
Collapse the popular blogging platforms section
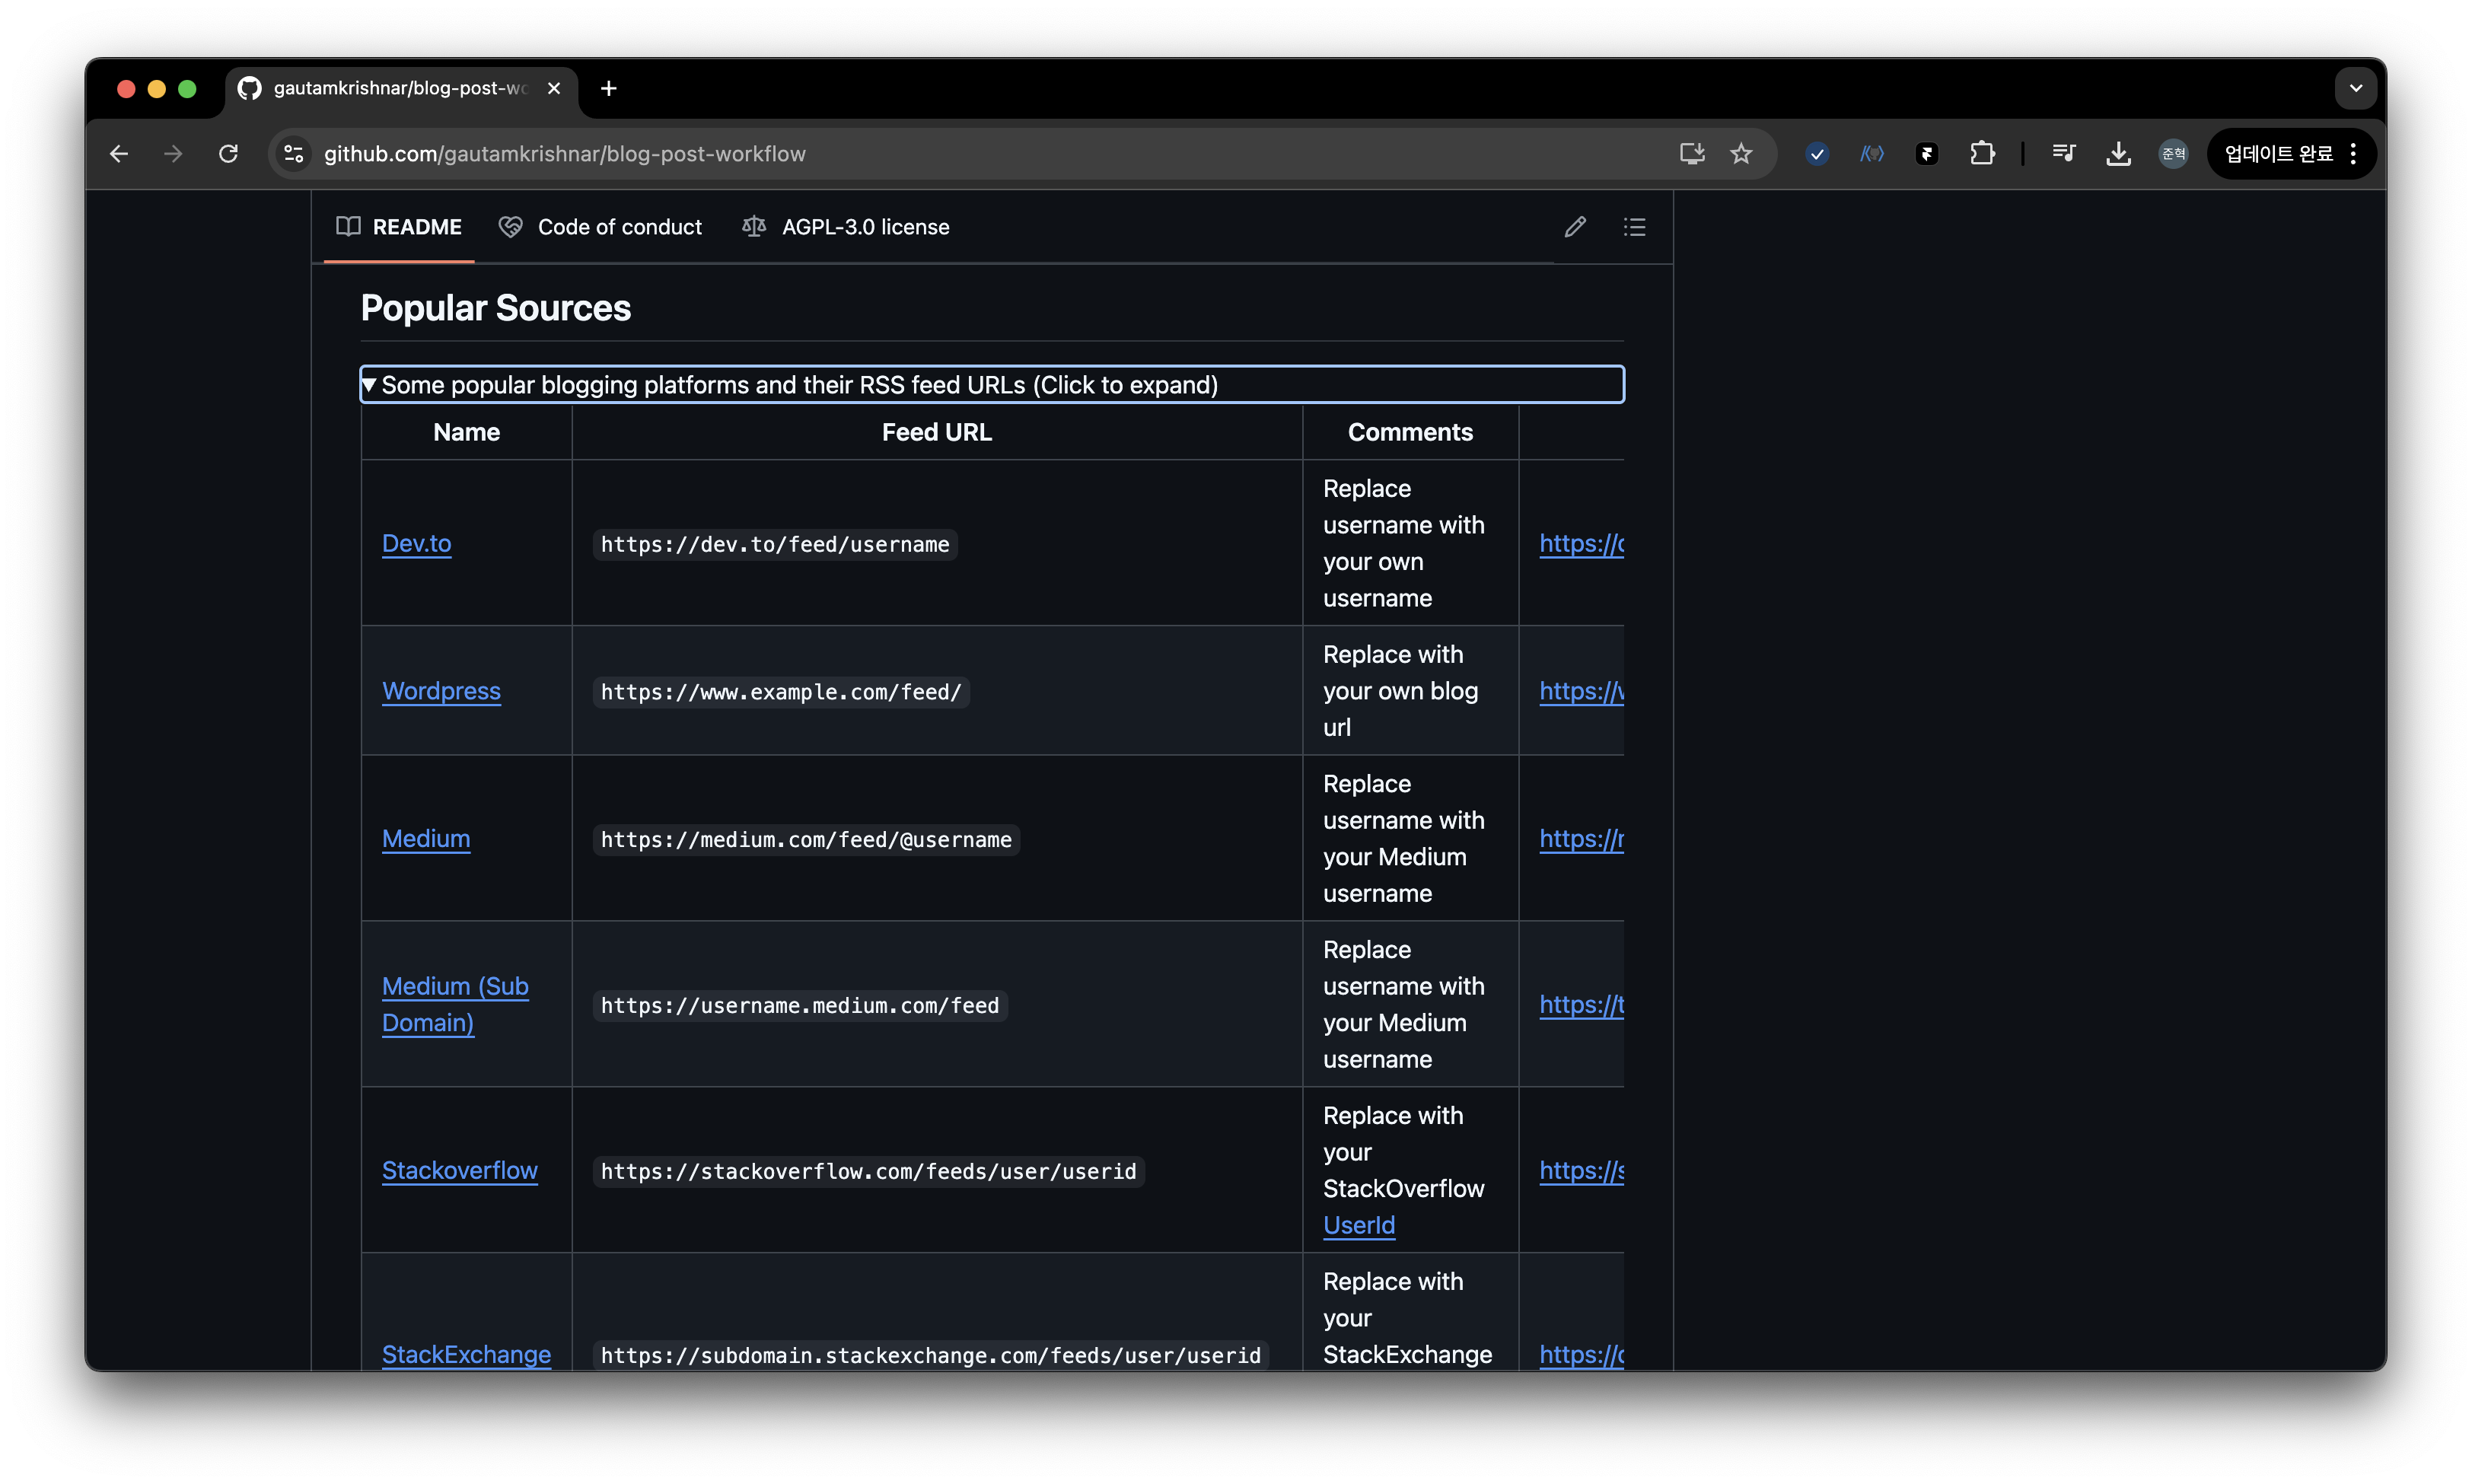pyautogui.click(x=992, y=385)
